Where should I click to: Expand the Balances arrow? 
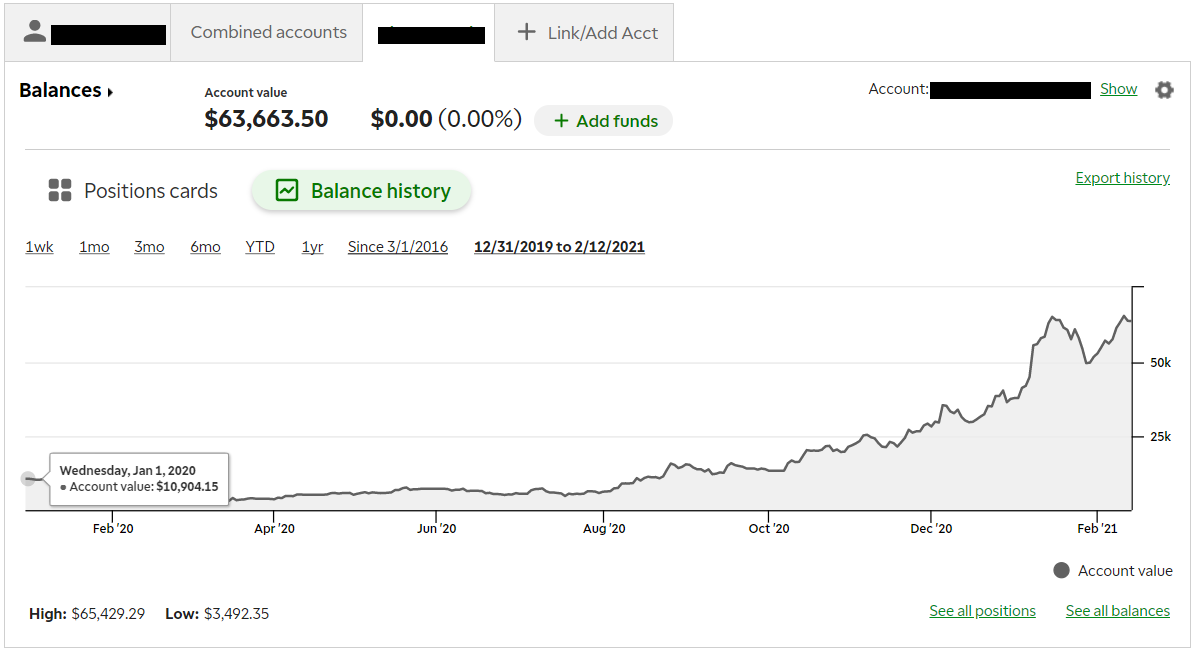click(x=110, y=92)
